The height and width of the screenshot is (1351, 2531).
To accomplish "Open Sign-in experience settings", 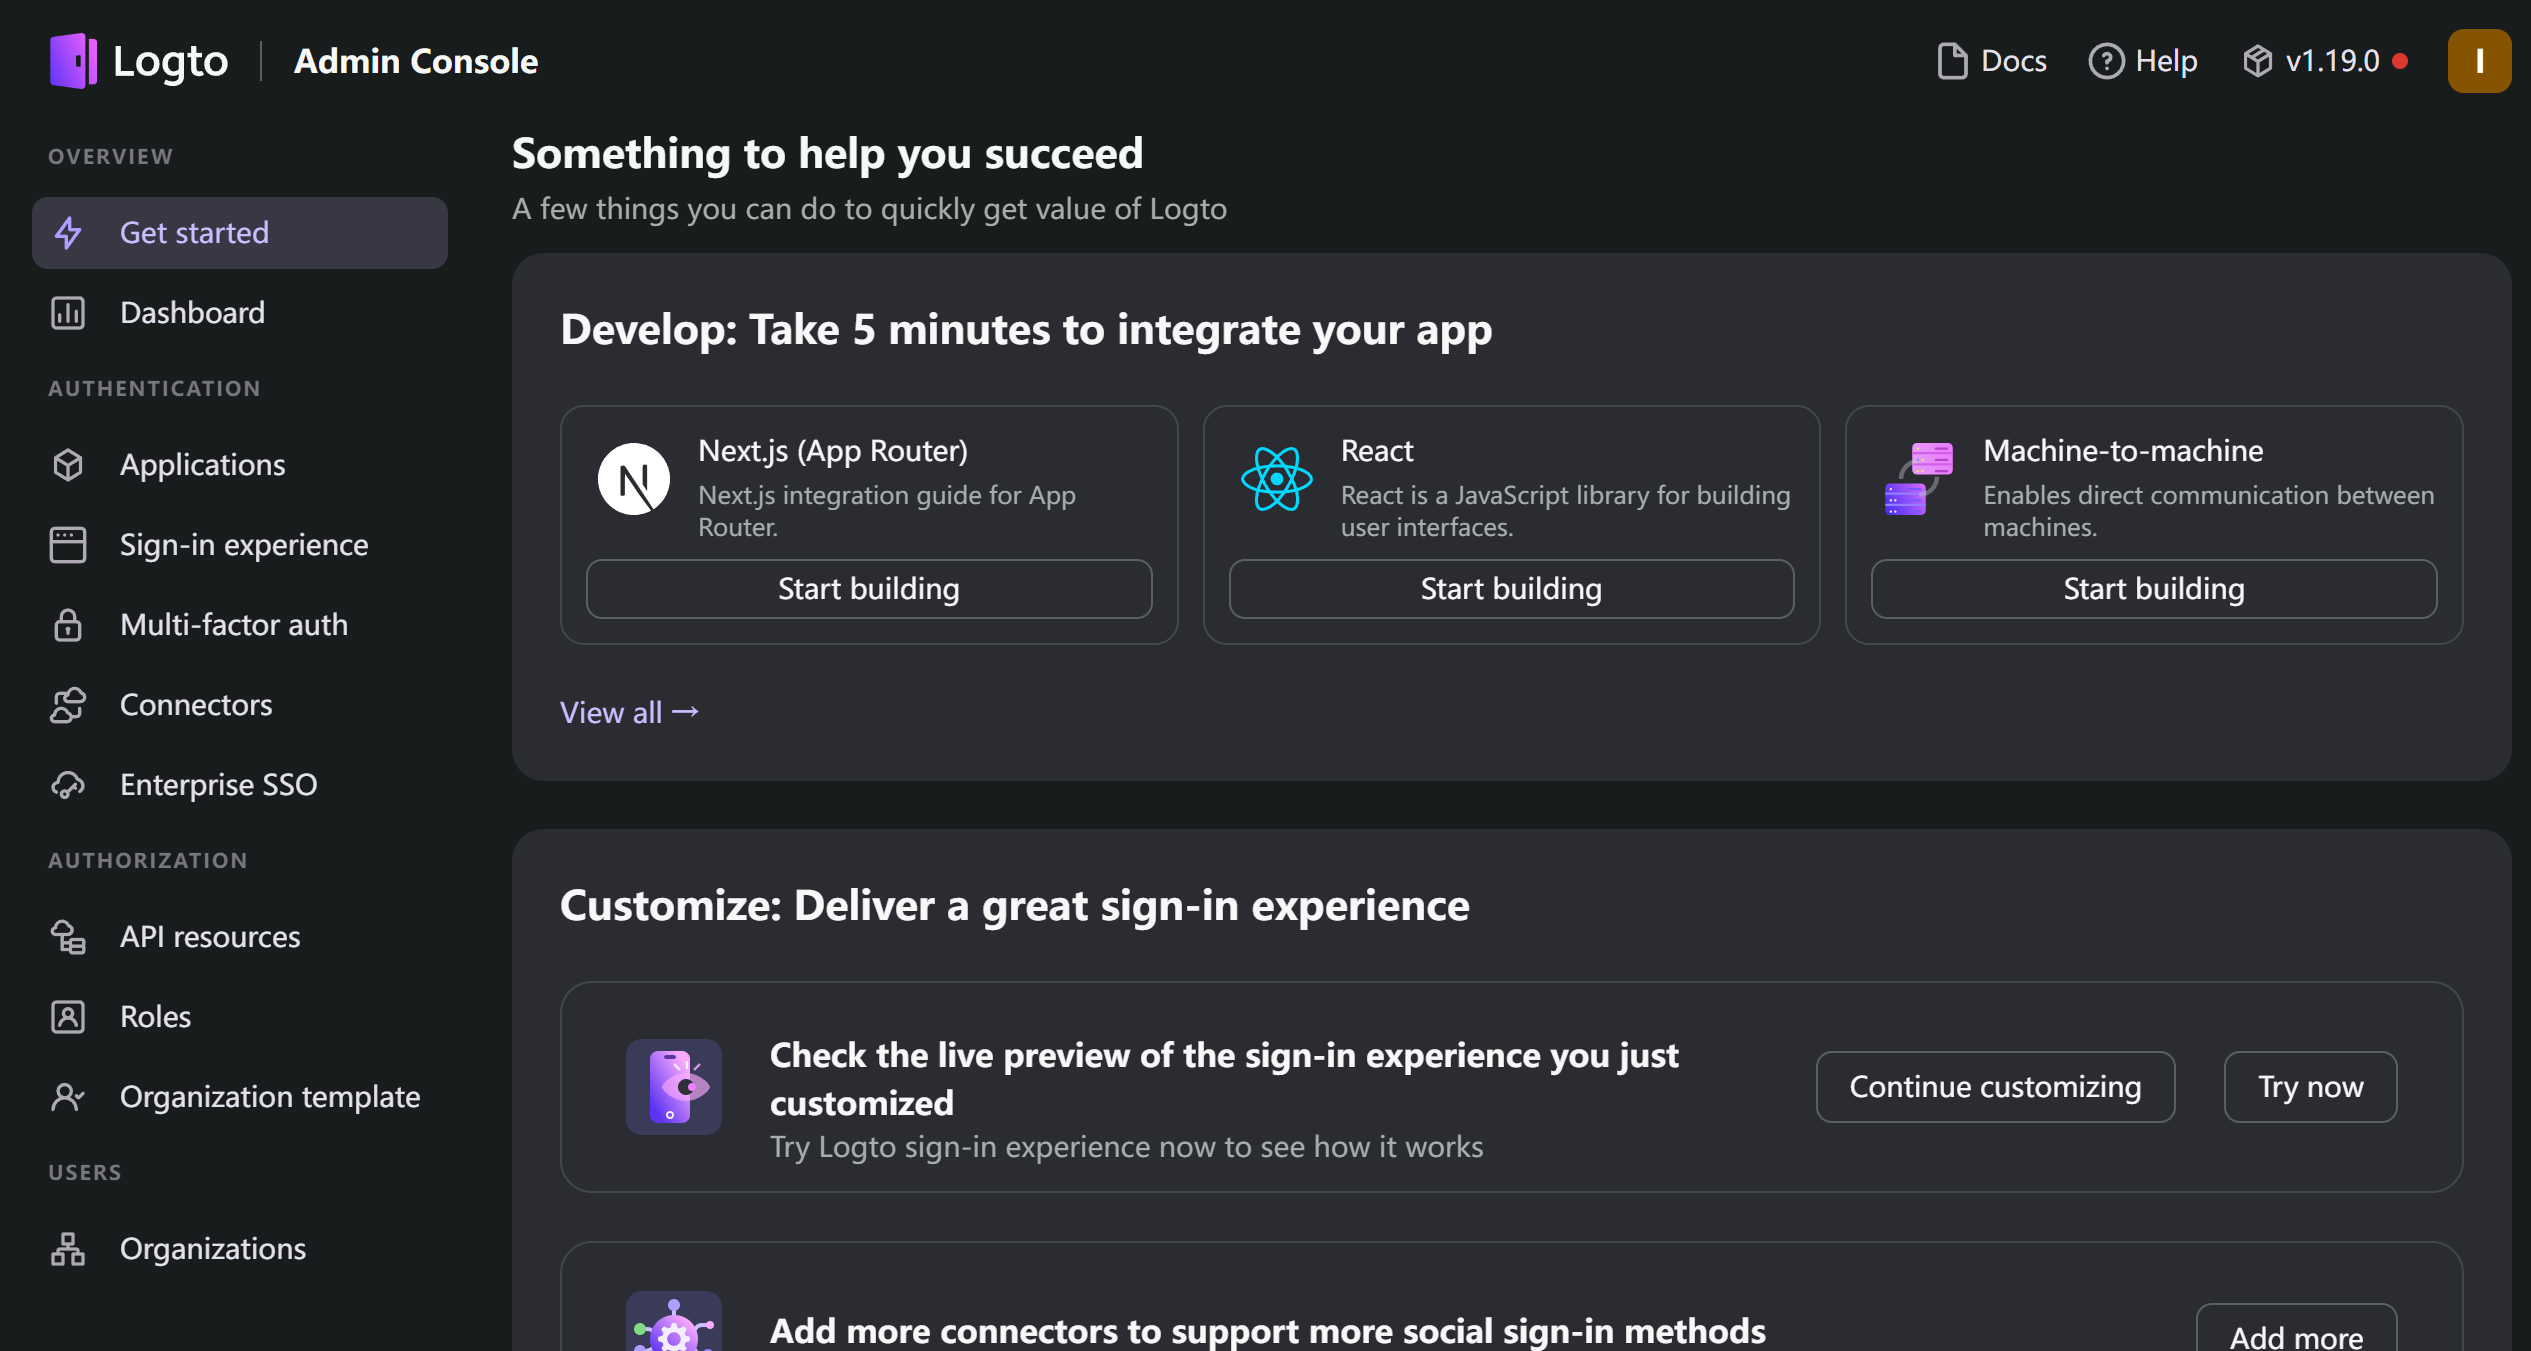I will tap(244, 545).
